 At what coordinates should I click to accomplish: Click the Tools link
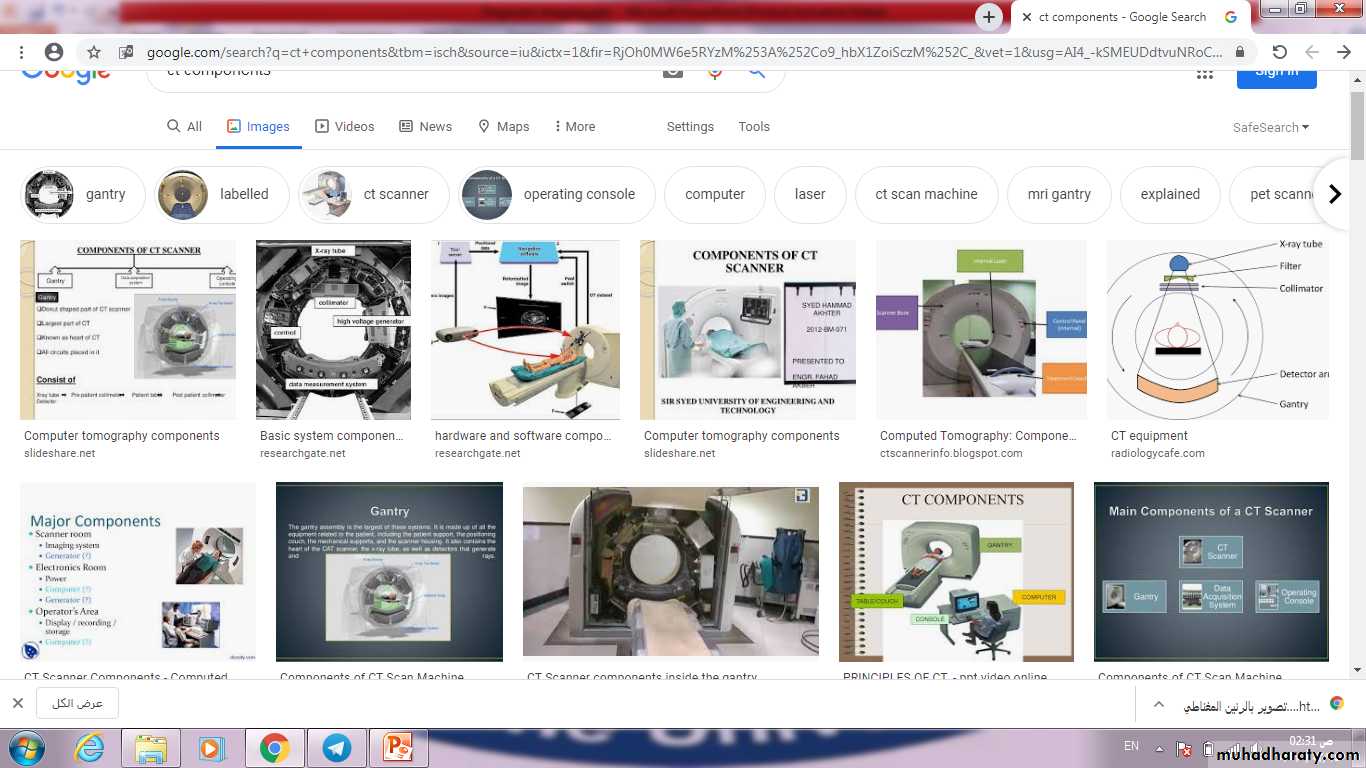pos(754,127)
